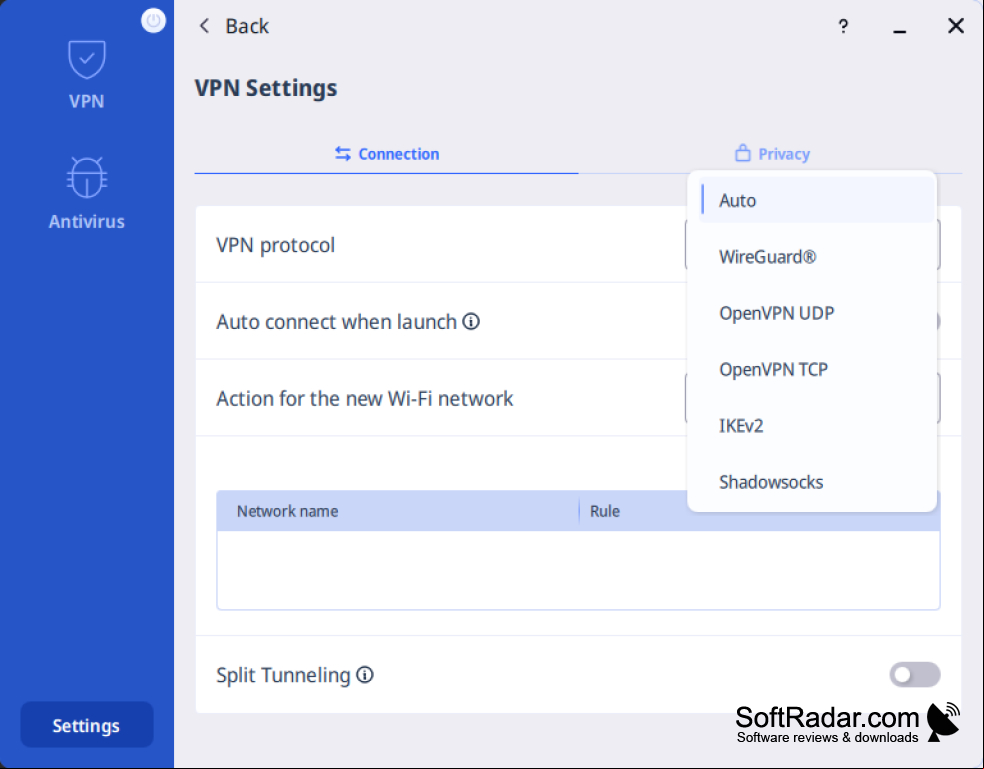This screenshot has height=769, width=984.
Task: Select WireGuard® protocol option
Action: pos(817,257)
